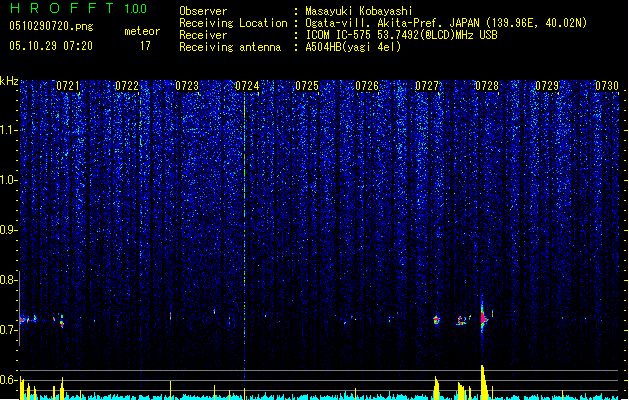Click the 'Observer' field label
Screen dimensions: 629x400
click(x=203, y=11)
